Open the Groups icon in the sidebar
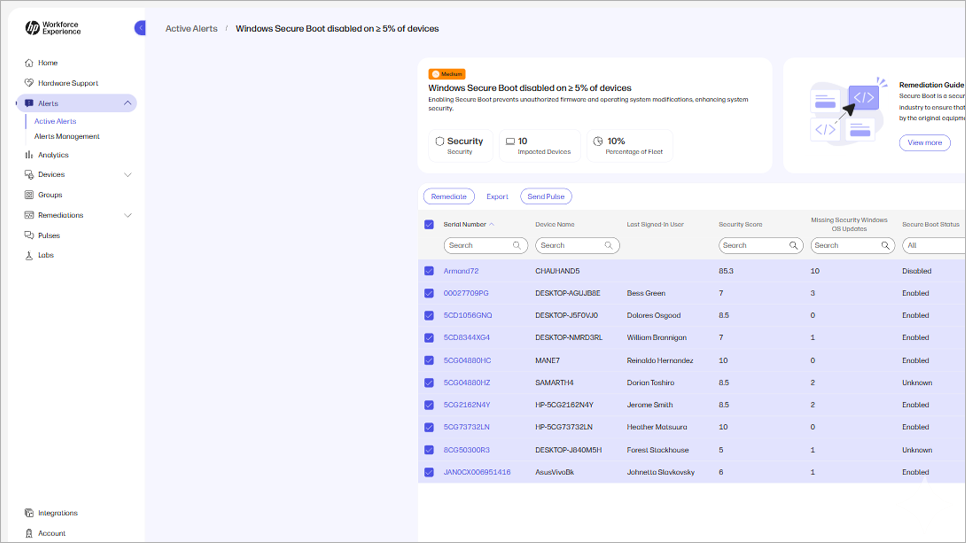 [x=29, y=195]
